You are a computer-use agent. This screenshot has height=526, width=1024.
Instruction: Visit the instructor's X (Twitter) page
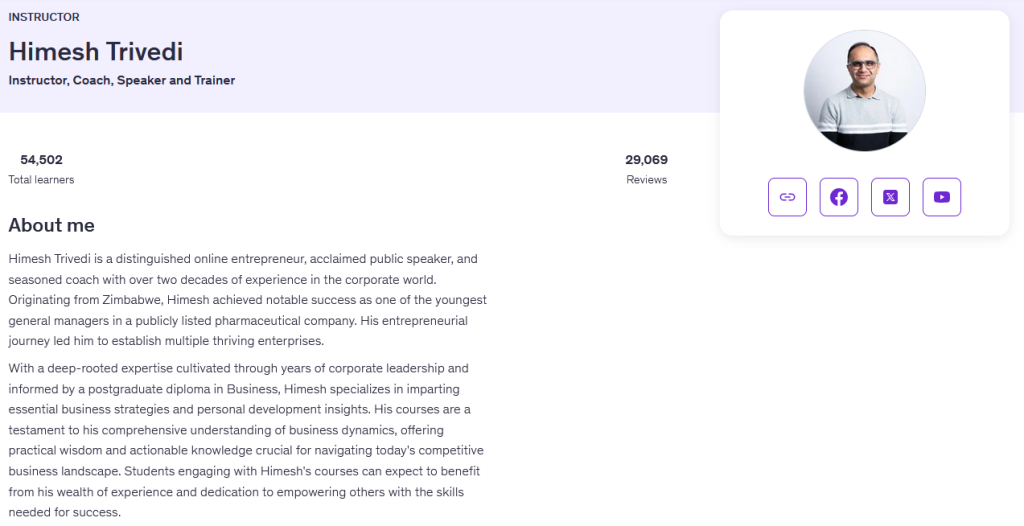coord(890,197)
